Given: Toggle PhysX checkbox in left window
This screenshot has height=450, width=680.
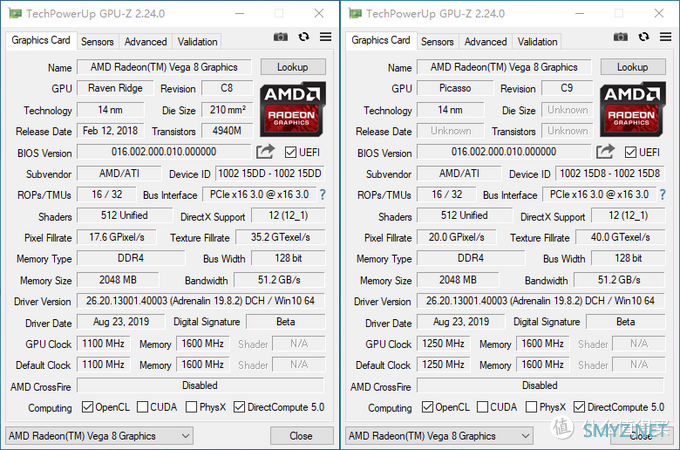Looking at the screenshot, I should [191, 407].
